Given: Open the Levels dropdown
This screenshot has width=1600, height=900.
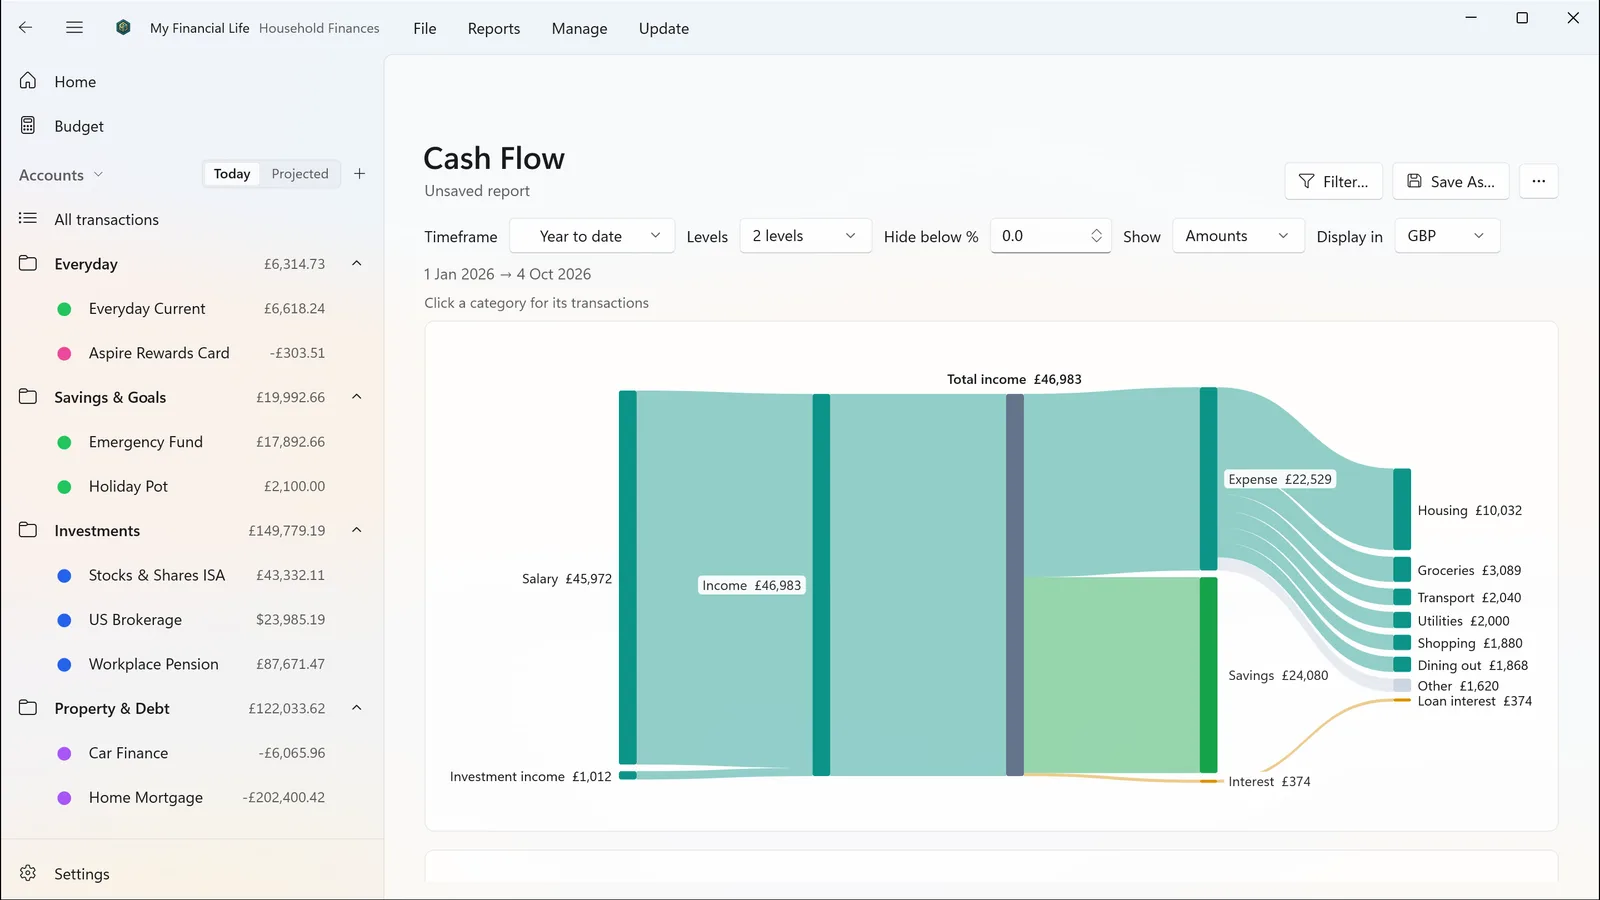Looking at the screenshot, I should (x=805, y=236).
